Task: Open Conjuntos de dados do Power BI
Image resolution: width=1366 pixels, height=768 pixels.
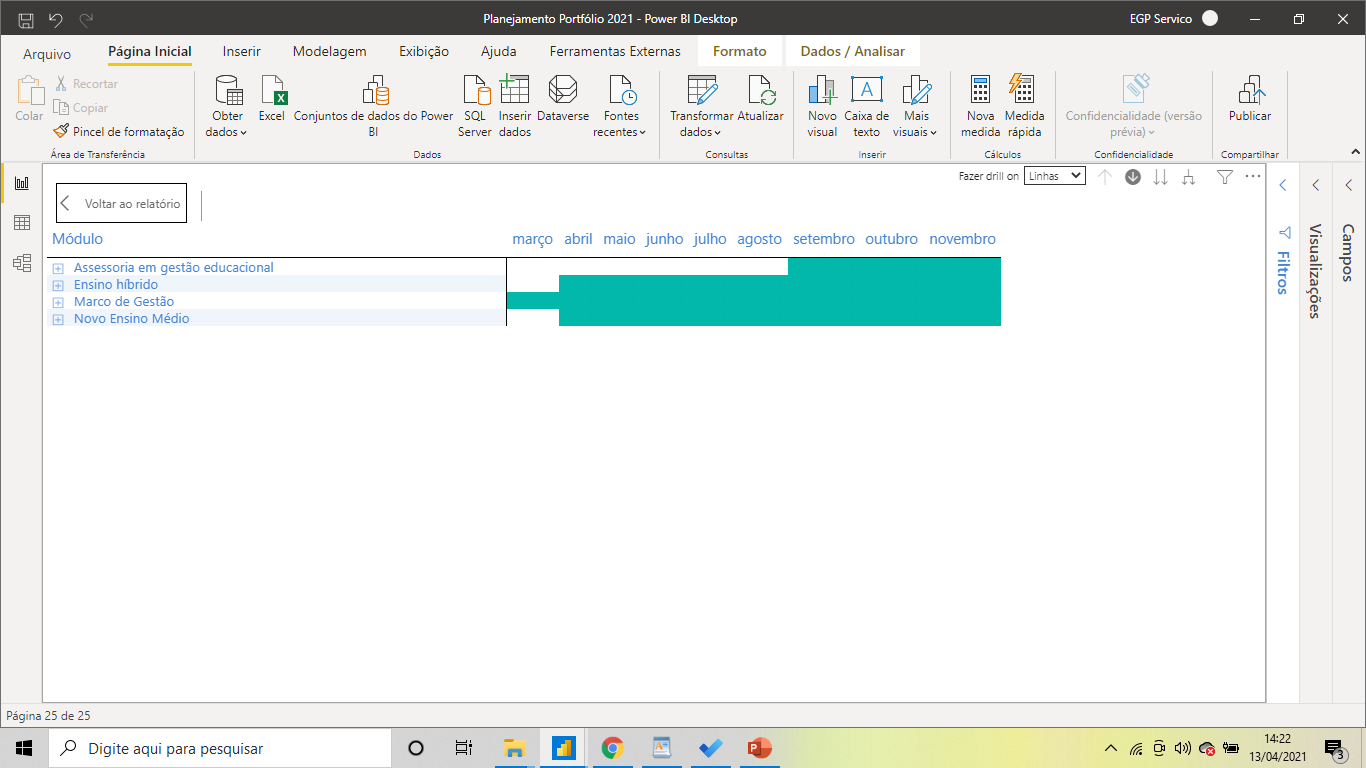Action: (373, 107)
